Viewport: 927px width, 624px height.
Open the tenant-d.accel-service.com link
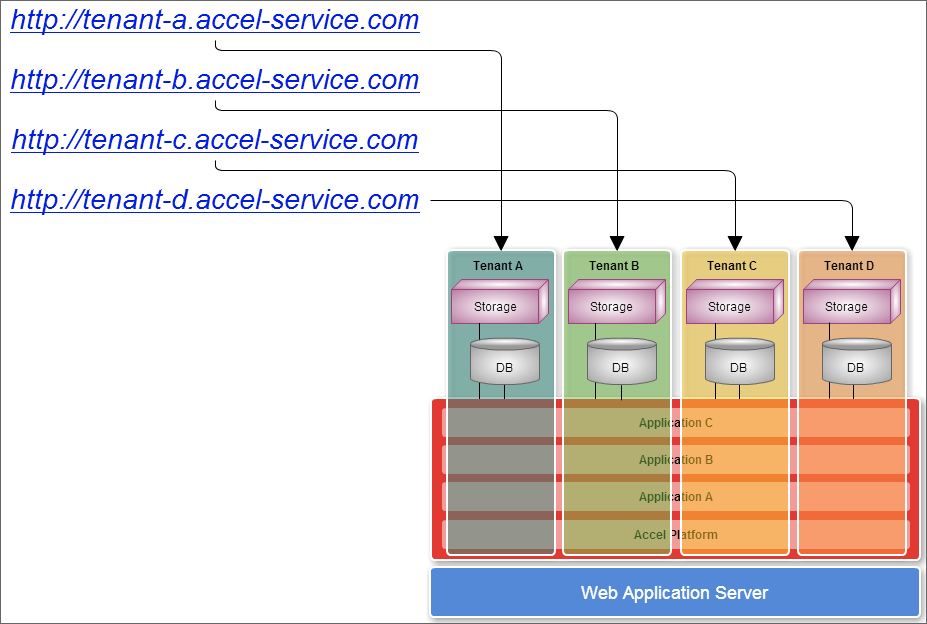coord(214,199)
